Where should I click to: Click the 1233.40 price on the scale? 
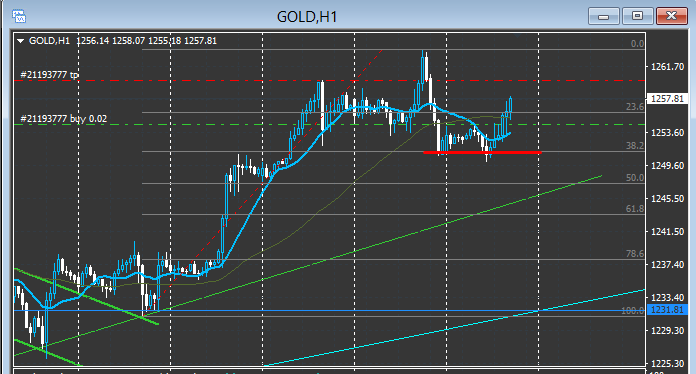668,297
